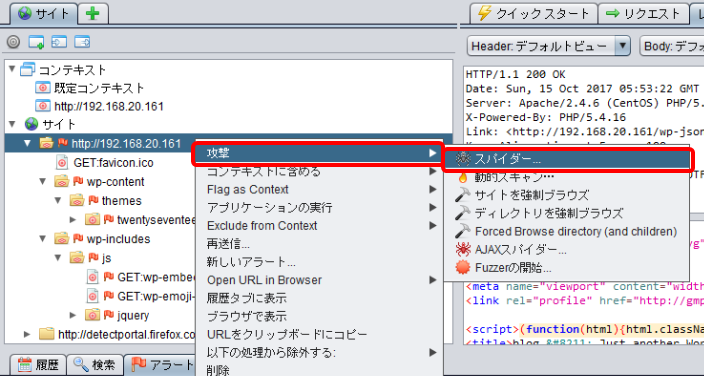
Task: Select GET:wp-emoji tree item
Action: pyautogui.click(x=157, y=296)
